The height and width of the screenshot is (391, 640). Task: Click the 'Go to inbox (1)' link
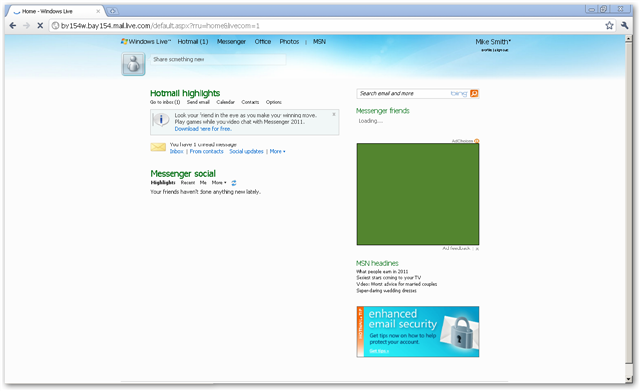tap(165, 102)
